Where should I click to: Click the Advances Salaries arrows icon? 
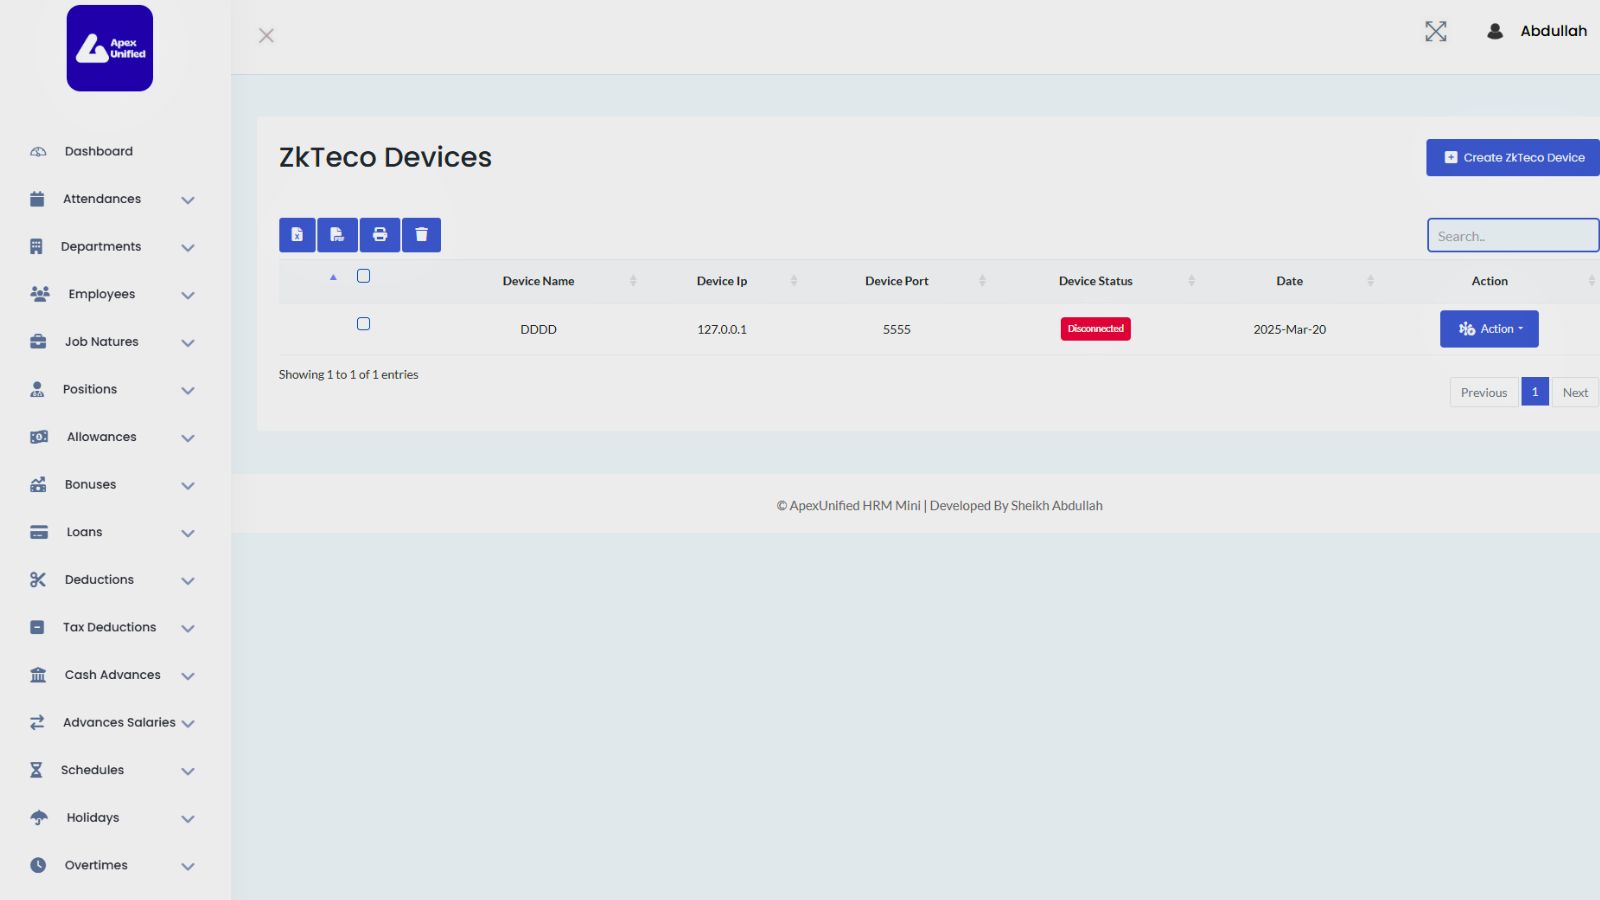click(37, 723)
